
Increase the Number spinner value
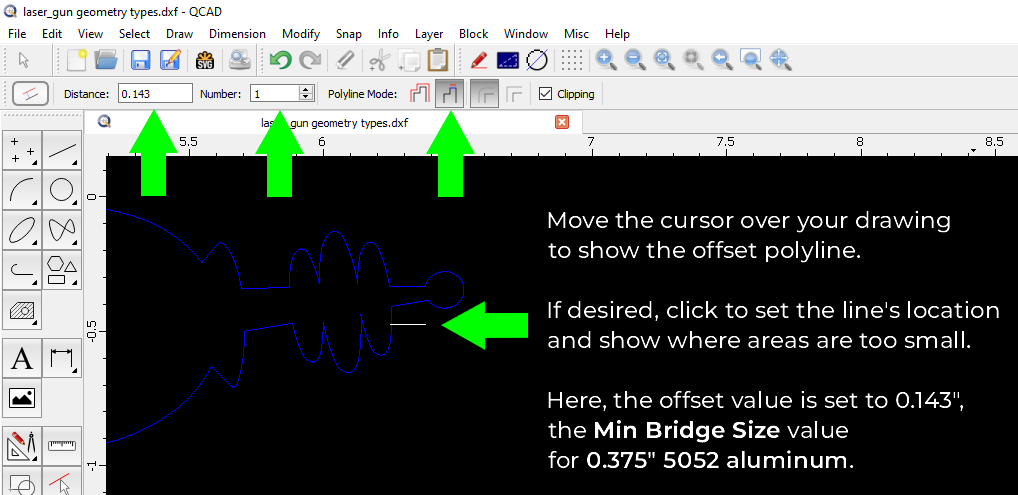tap(305, 90)
